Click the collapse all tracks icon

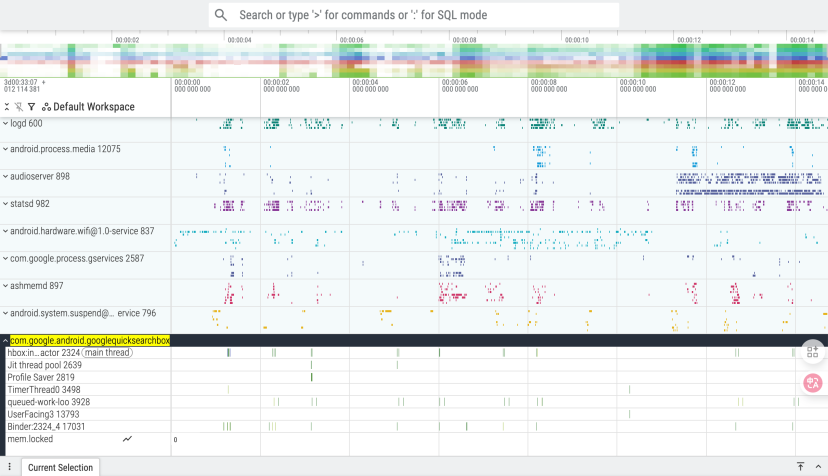pos(7,107)
